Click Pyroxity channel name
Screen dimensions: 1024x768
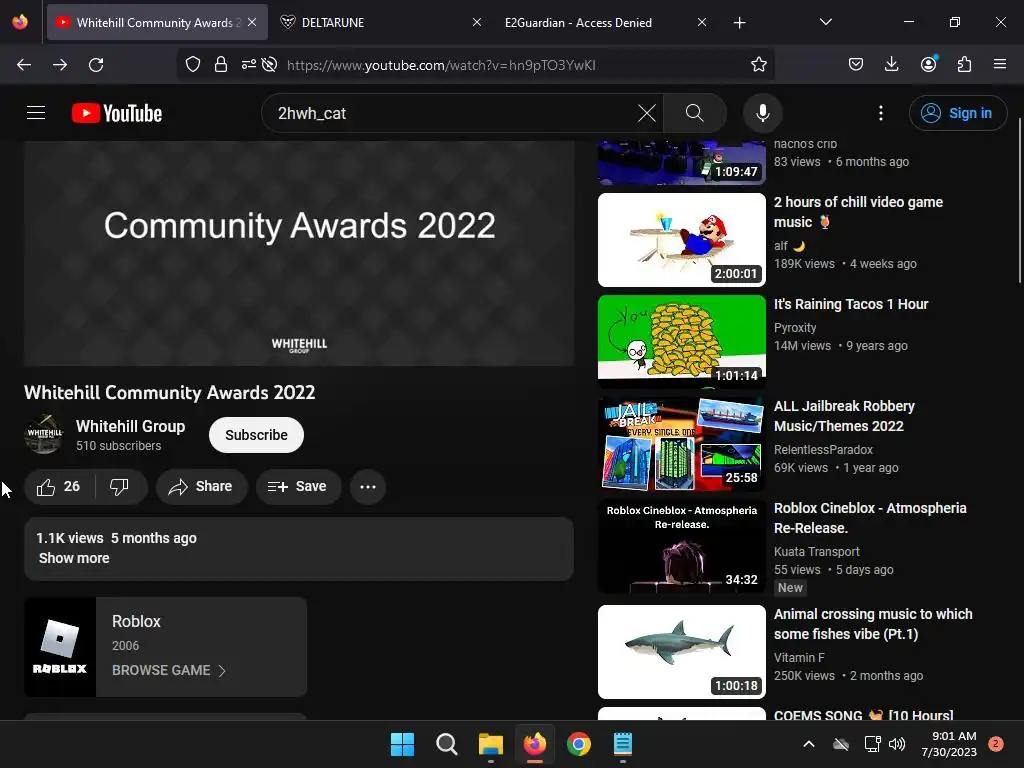tap(795, 328)
